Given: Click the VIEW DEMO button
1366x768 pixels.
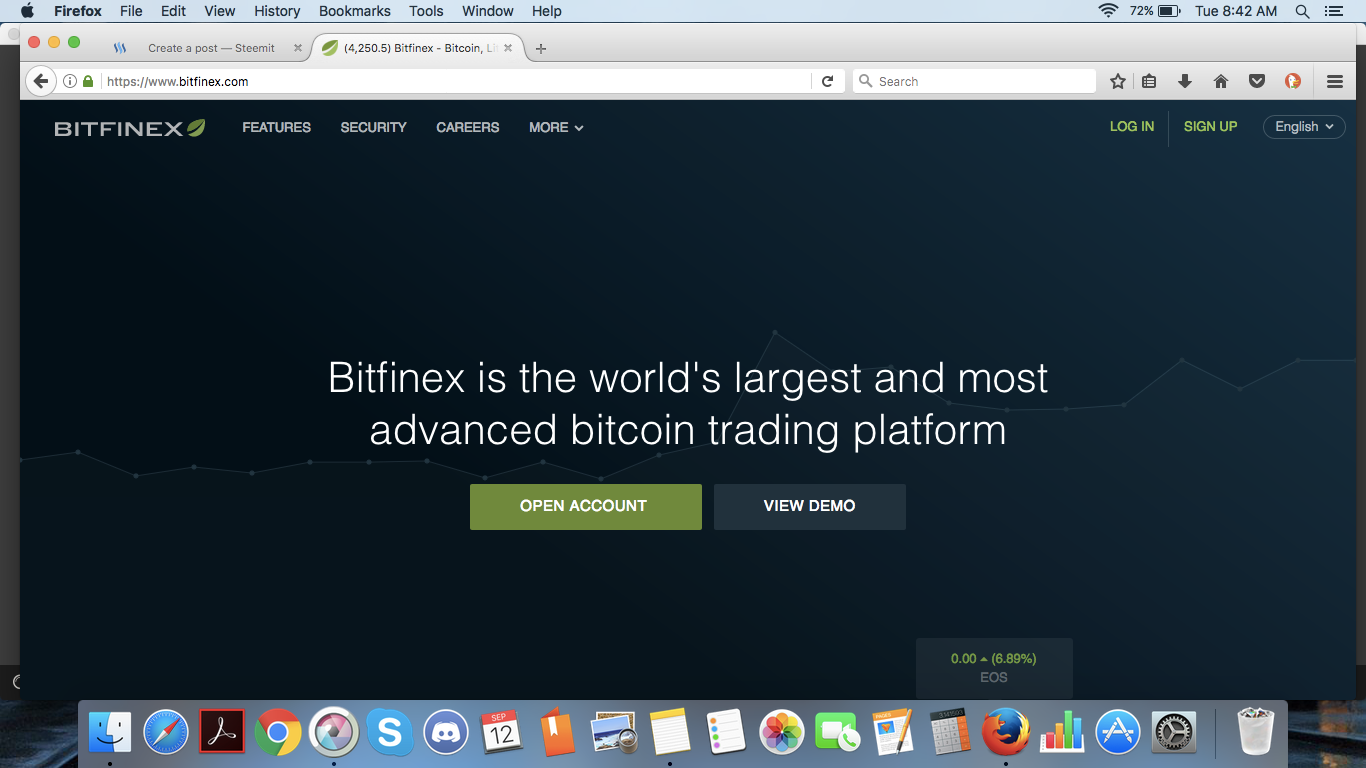Looking at the screenshot, I should pos(810,506).
